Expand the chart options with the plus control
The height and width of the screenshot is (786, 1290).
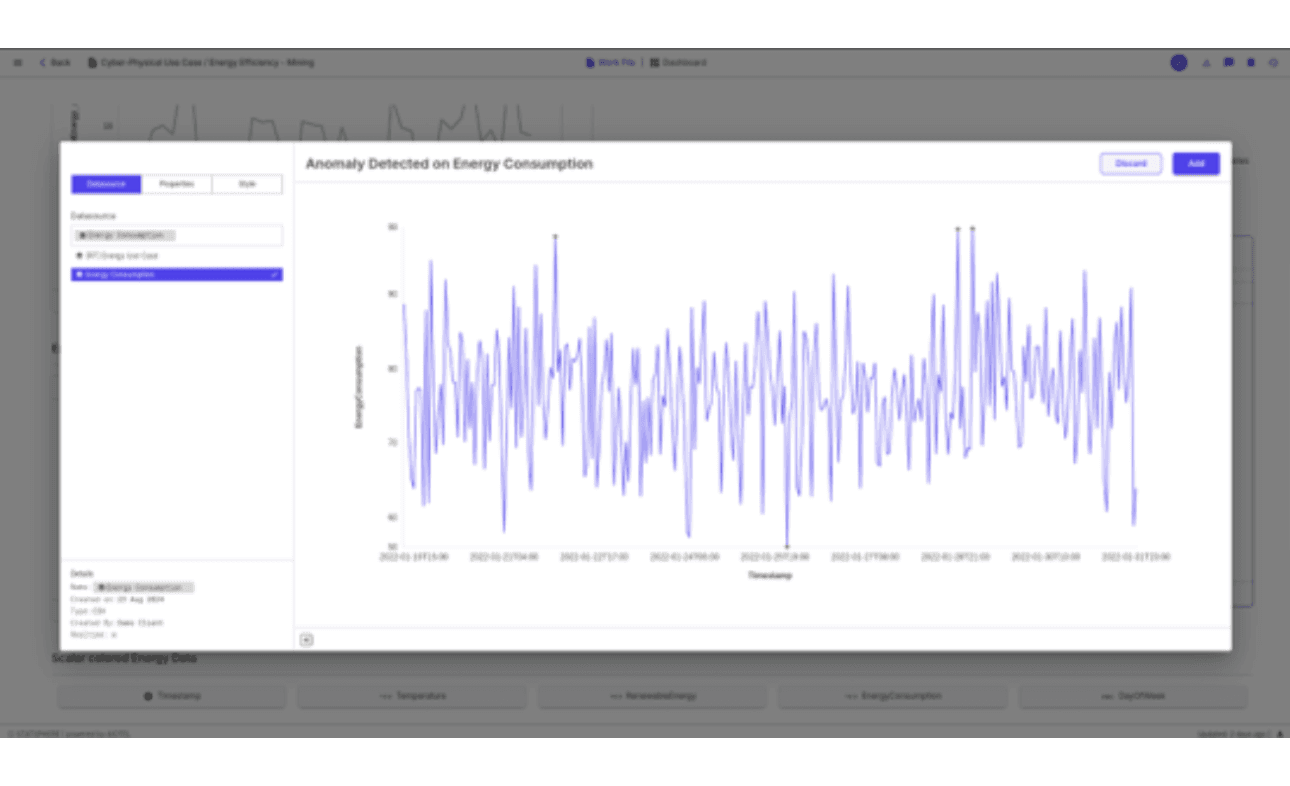tap(306, 639)
